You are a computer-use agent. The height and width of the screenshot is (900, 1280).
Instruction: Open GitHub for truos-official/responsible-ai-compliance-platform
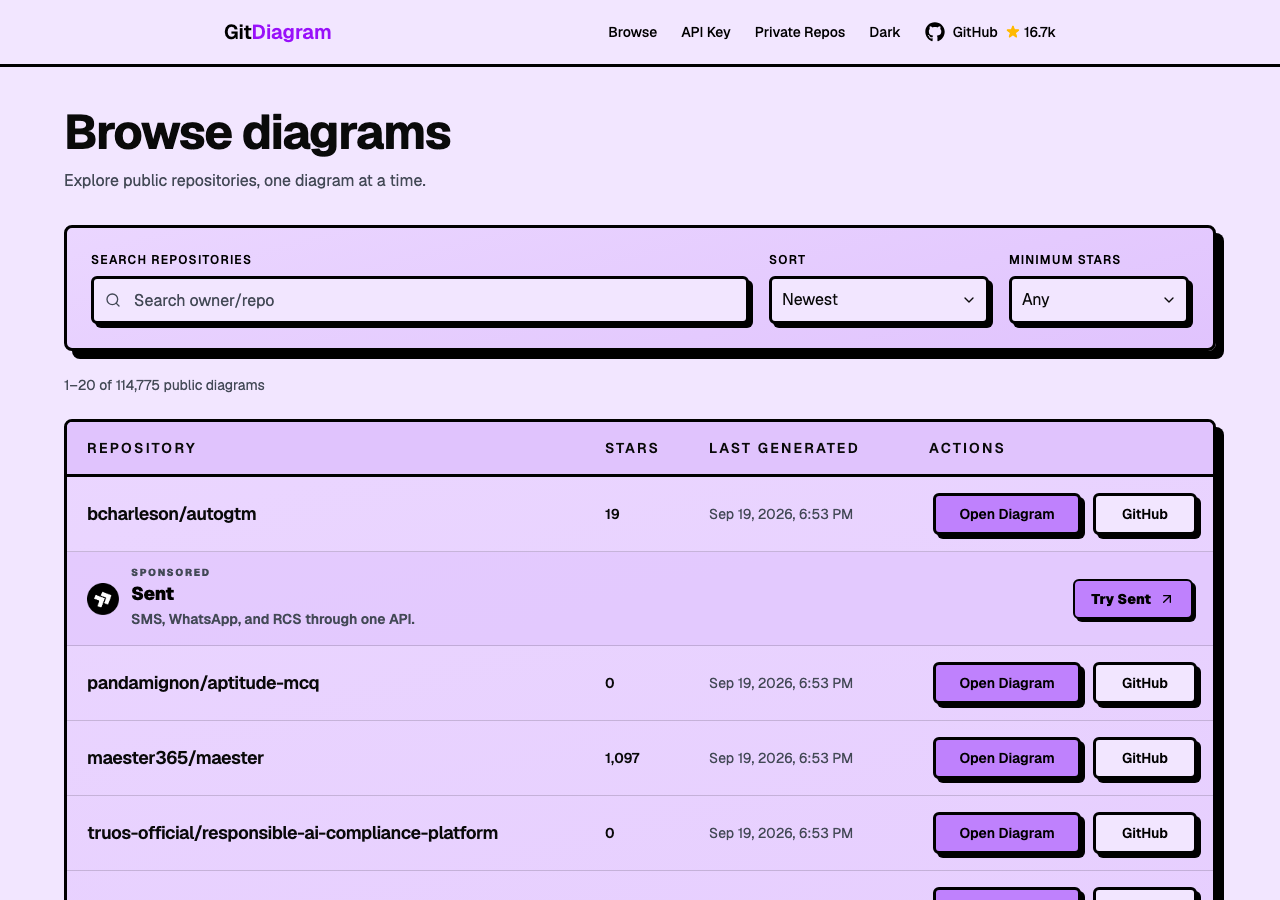point(1145,833)
